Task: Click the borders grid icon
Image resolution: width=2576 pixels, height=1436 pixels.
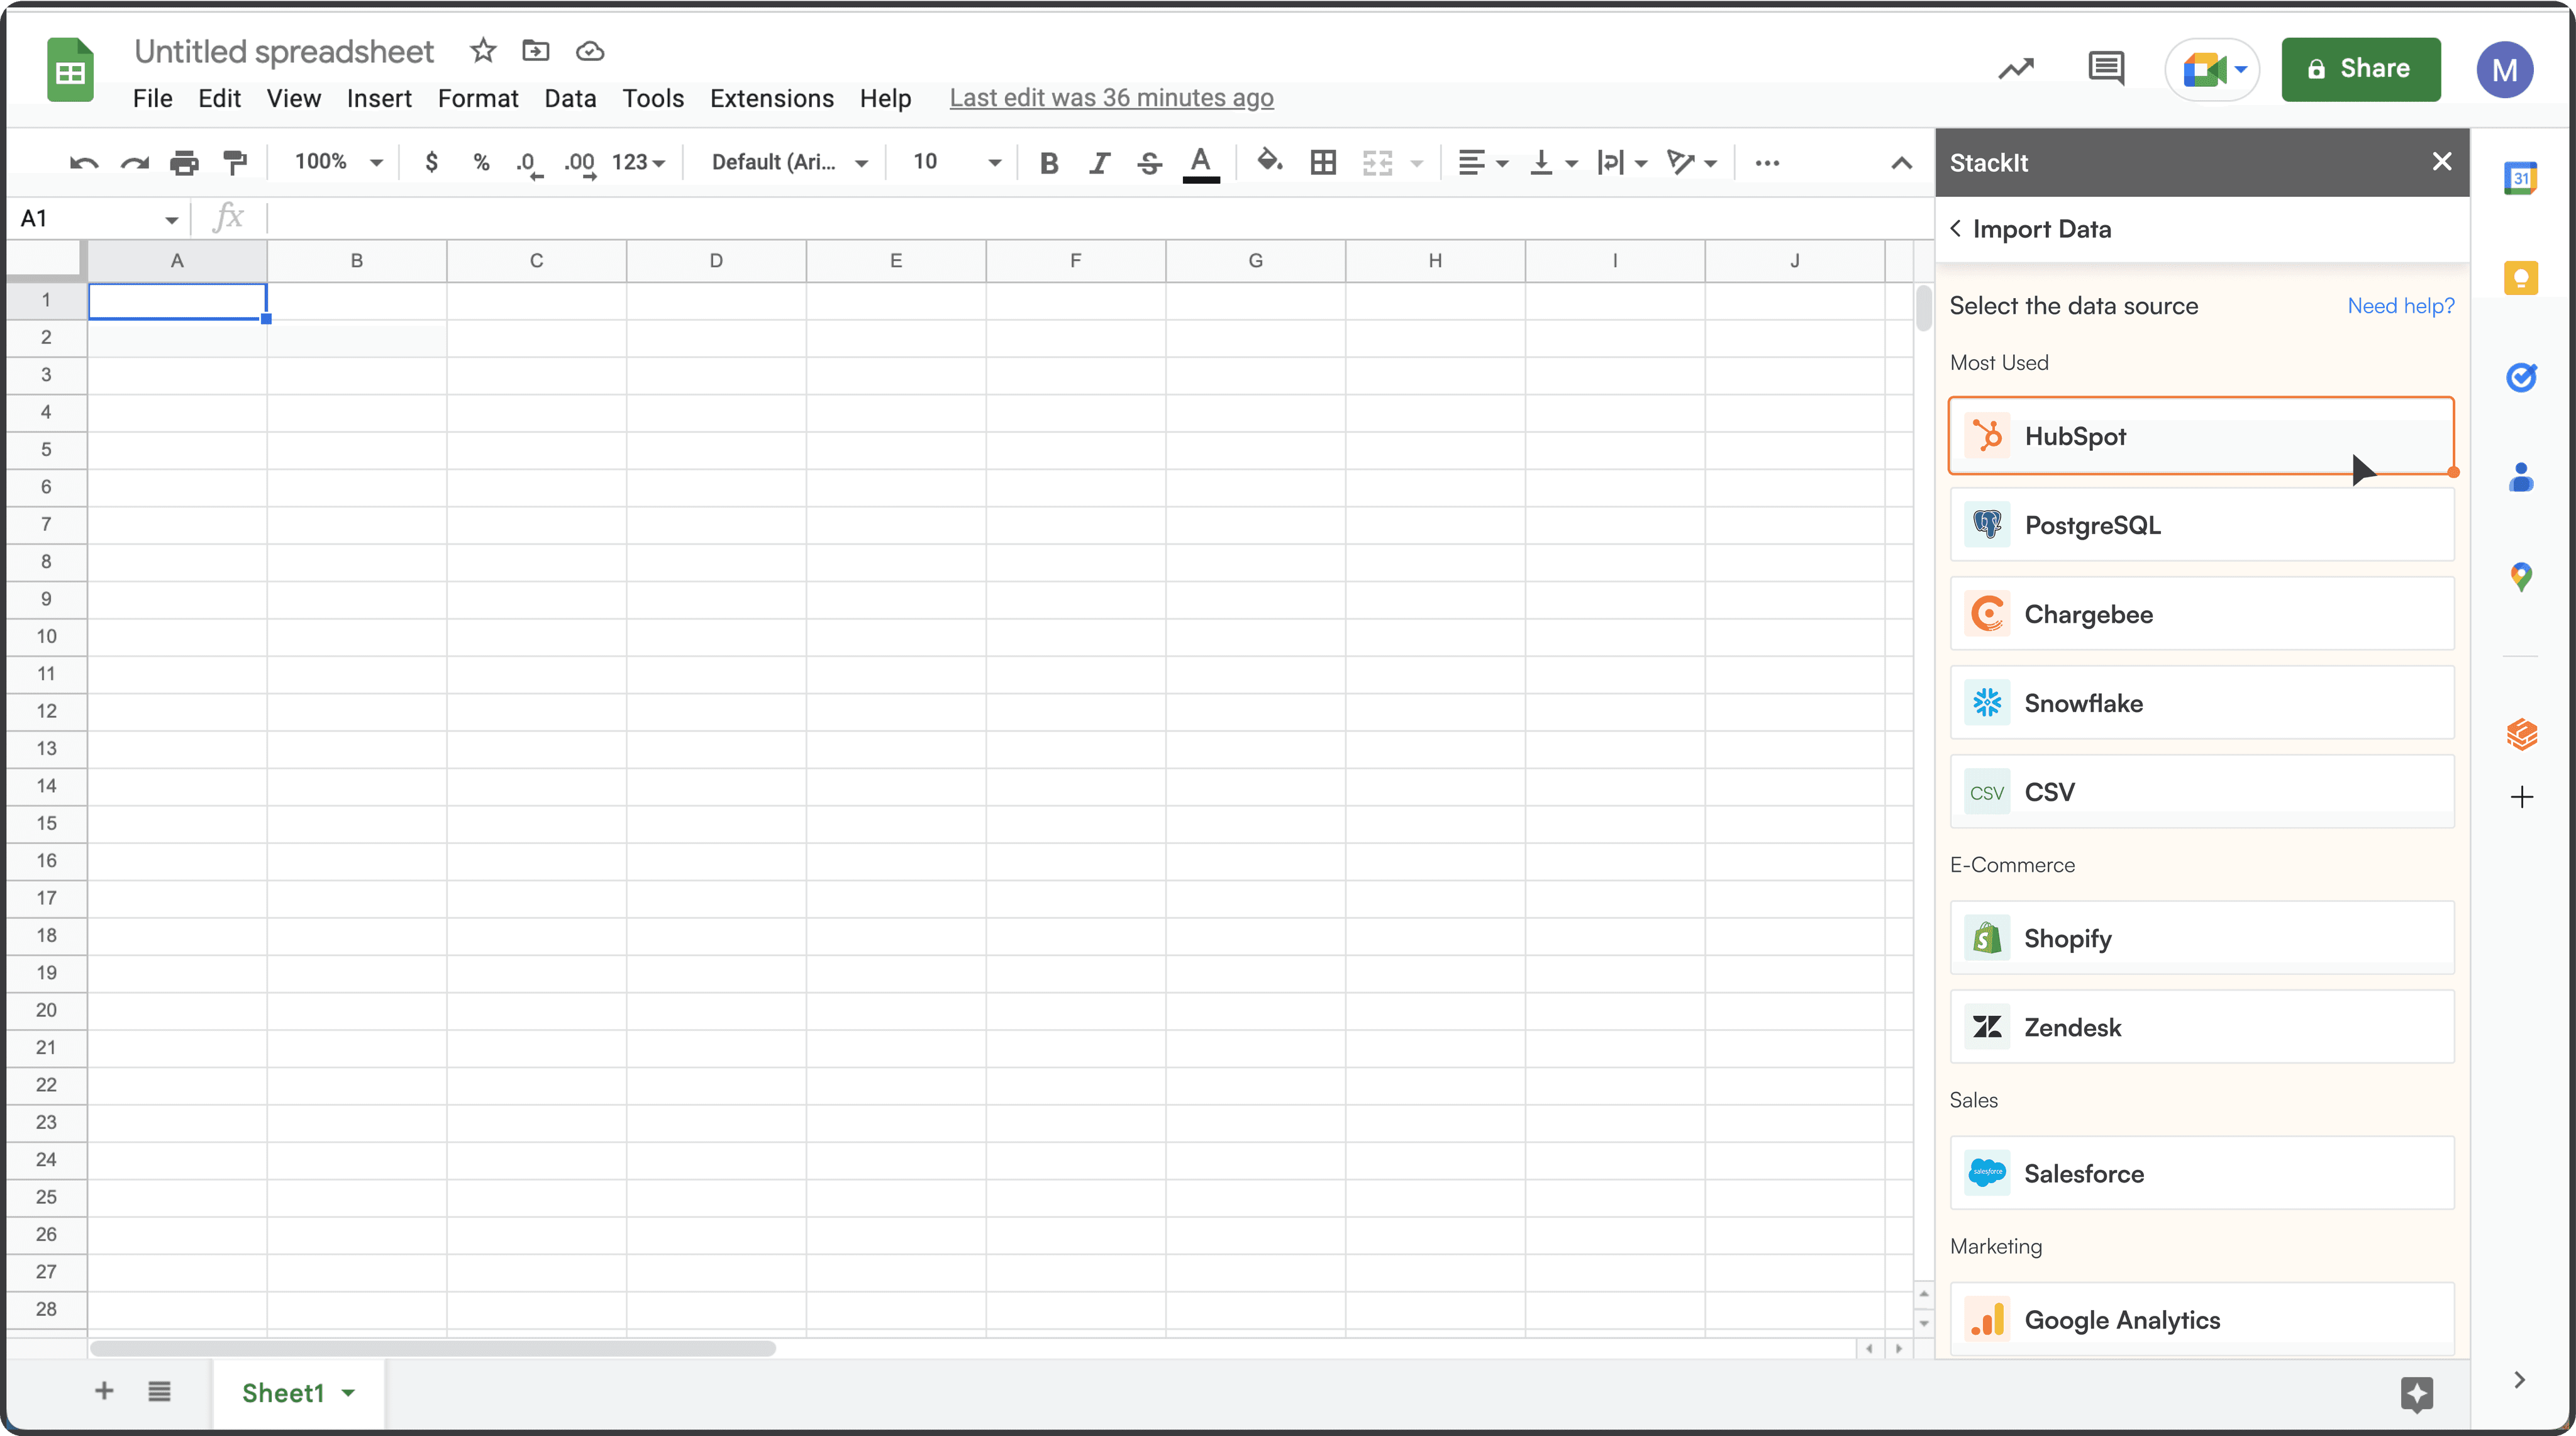Action: (1323, 162)
